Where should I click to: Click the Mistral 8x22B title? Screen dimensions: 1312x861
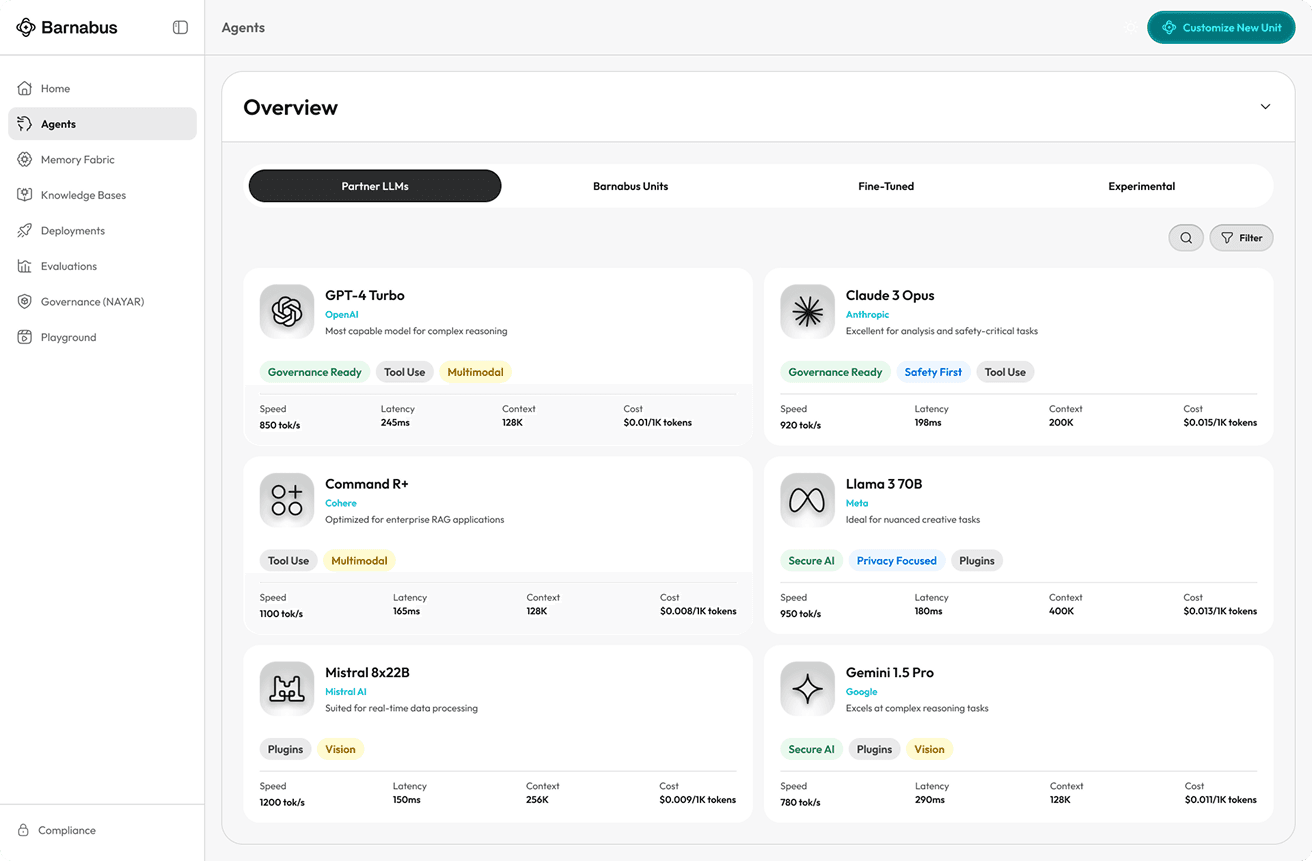368,672
